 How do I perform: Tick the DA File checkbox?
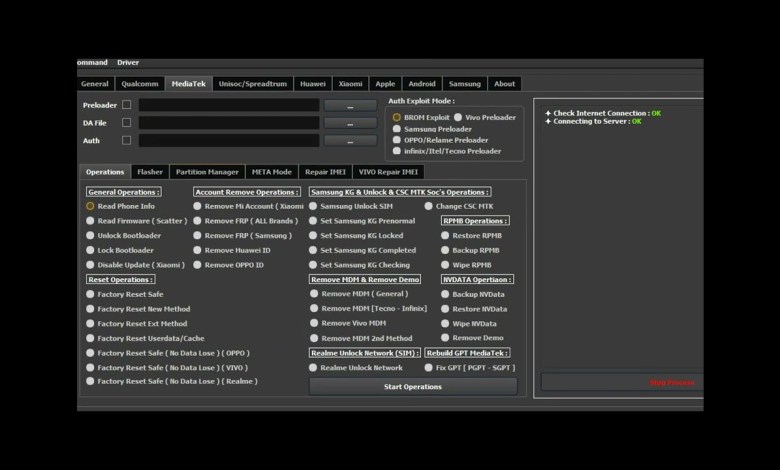click(126, 123)
